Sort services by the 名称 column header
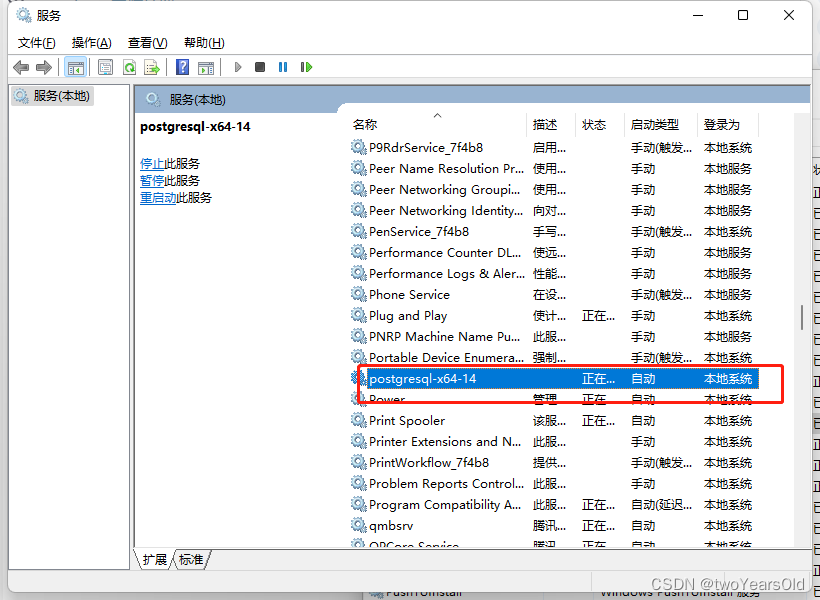The width and height of the screenshot is (820, 600). click(x=365, y=124)
